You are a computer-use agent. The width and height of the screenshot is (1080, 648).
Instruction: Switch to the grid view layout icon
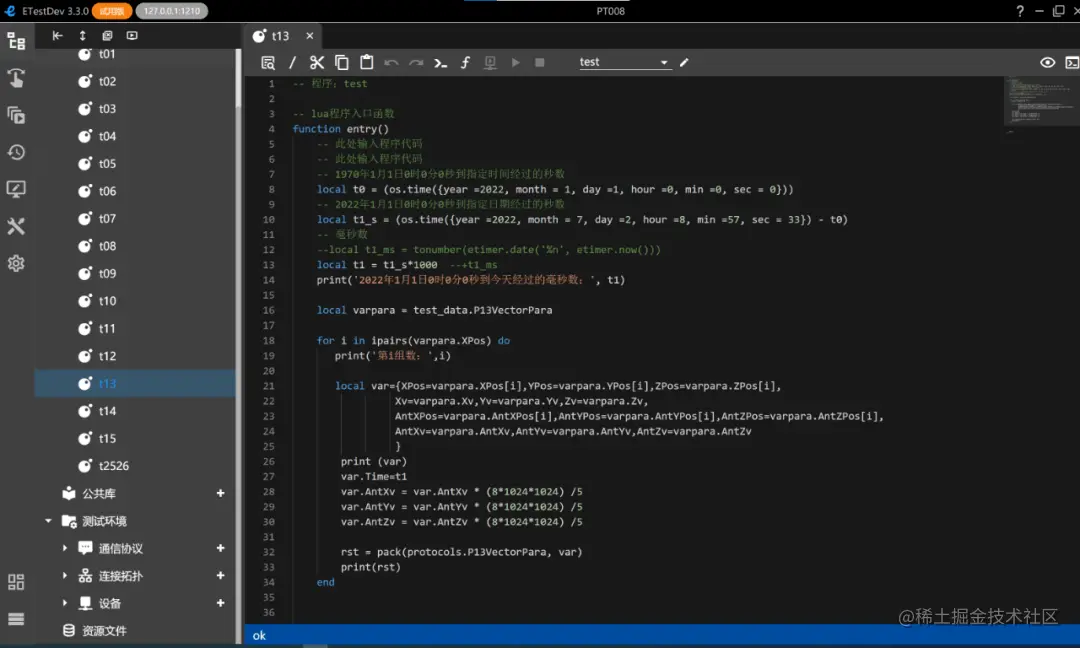tap(16, 582)
